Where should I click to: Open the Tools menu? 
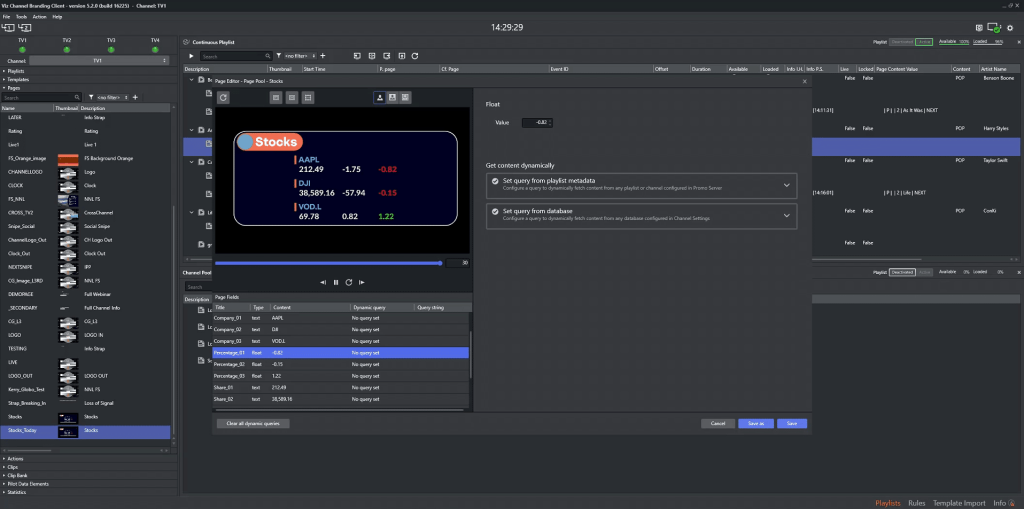(x=21, y=17)
